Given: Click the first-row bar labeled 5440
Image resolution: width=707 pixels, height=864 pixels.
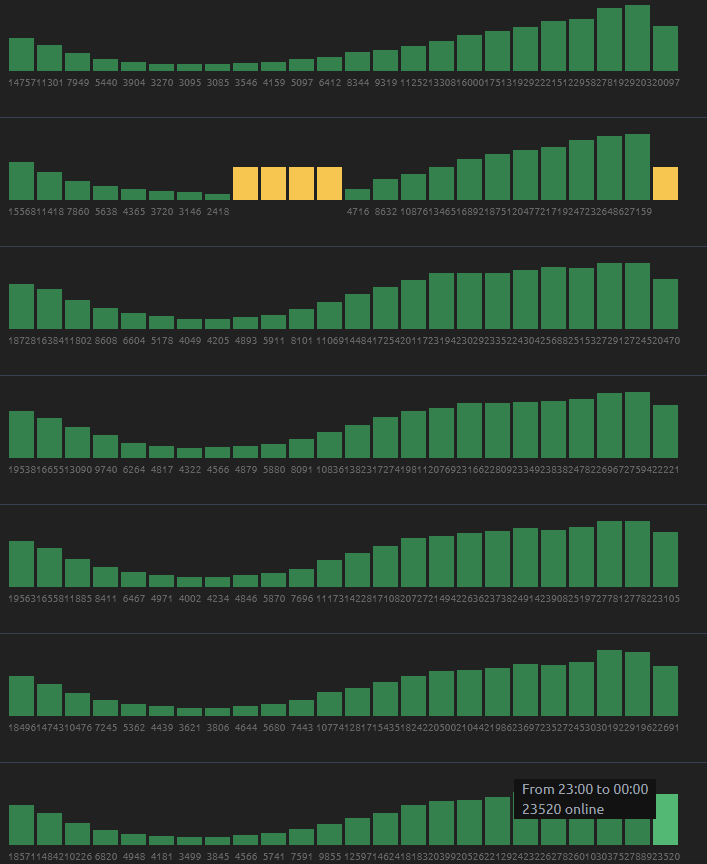Looking at the screenshot, I should (x=105, y=65).
